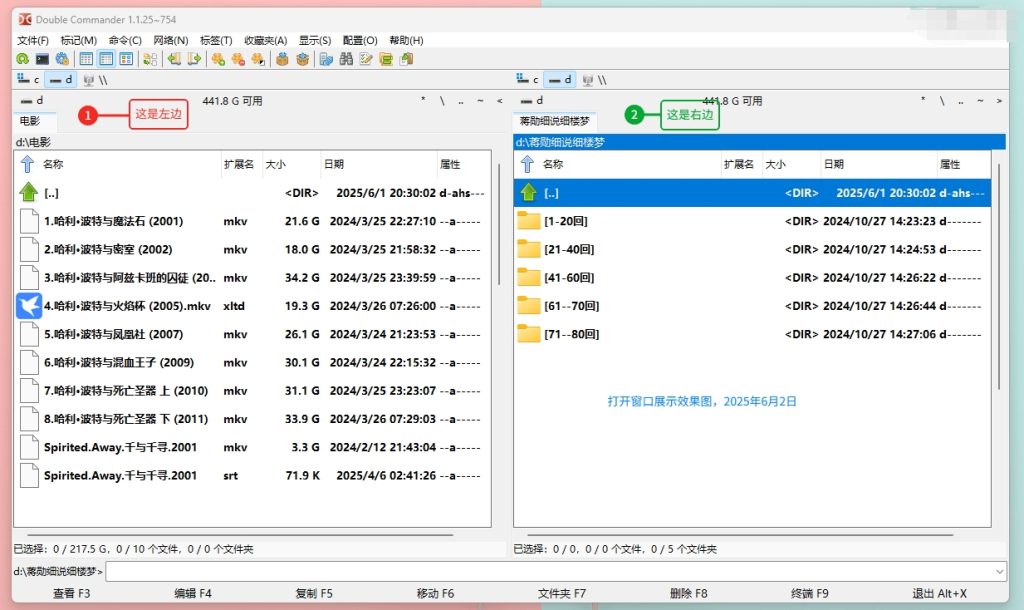
Task: Extract files with the unpack icon
Action: [302, 59]
